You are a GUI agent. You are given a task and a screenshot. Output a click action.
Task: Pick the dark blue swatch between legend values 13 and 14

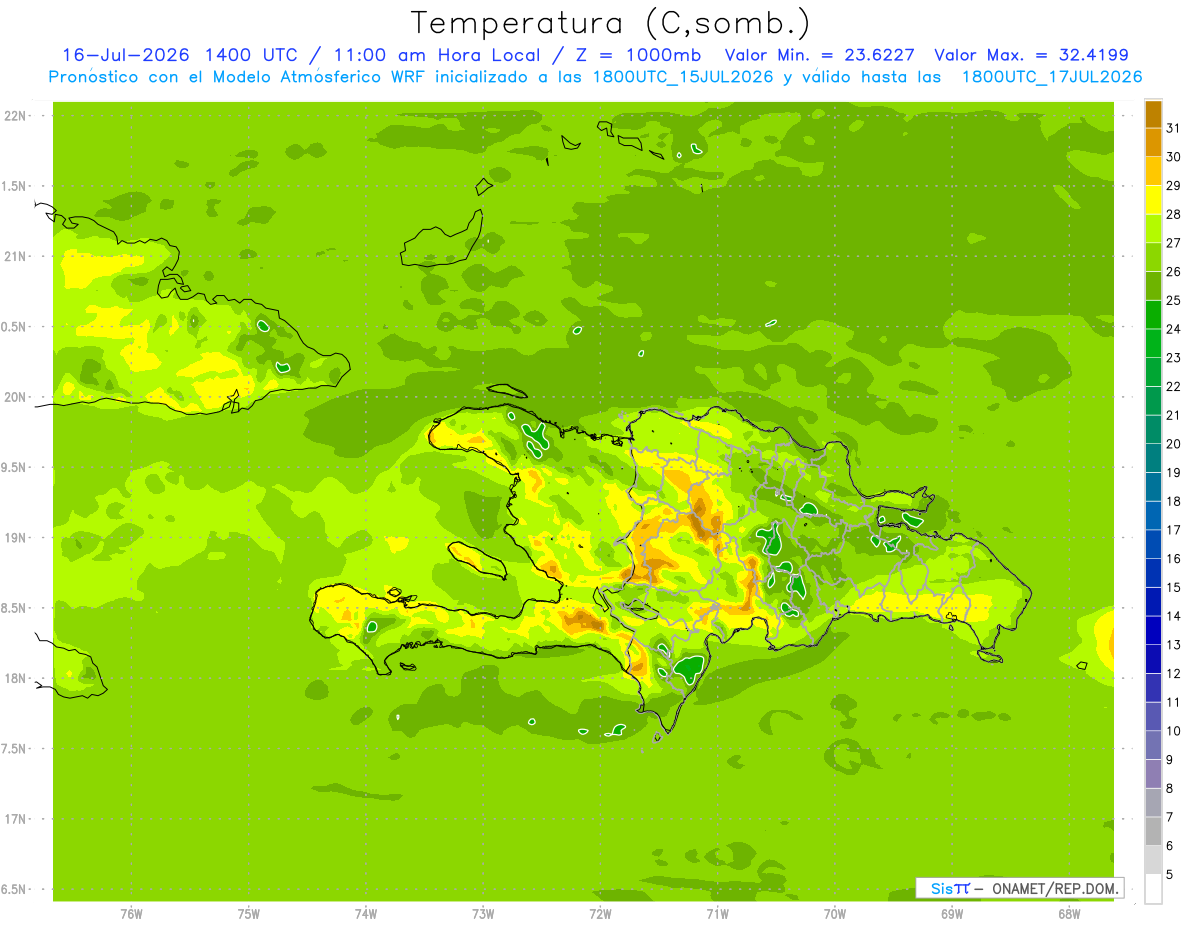coord(1153,630)
